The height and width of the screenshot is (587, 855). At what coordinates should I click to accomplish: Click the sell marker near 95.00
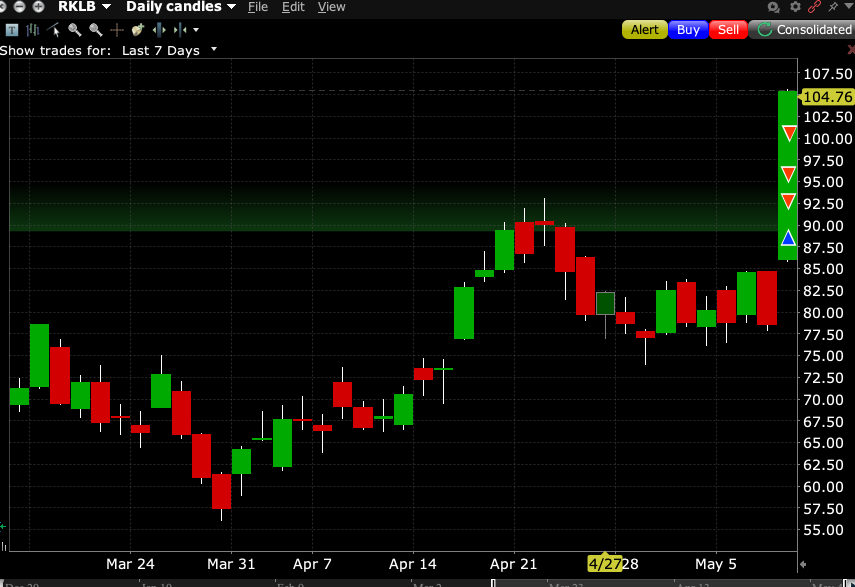[x=788, y=174]
